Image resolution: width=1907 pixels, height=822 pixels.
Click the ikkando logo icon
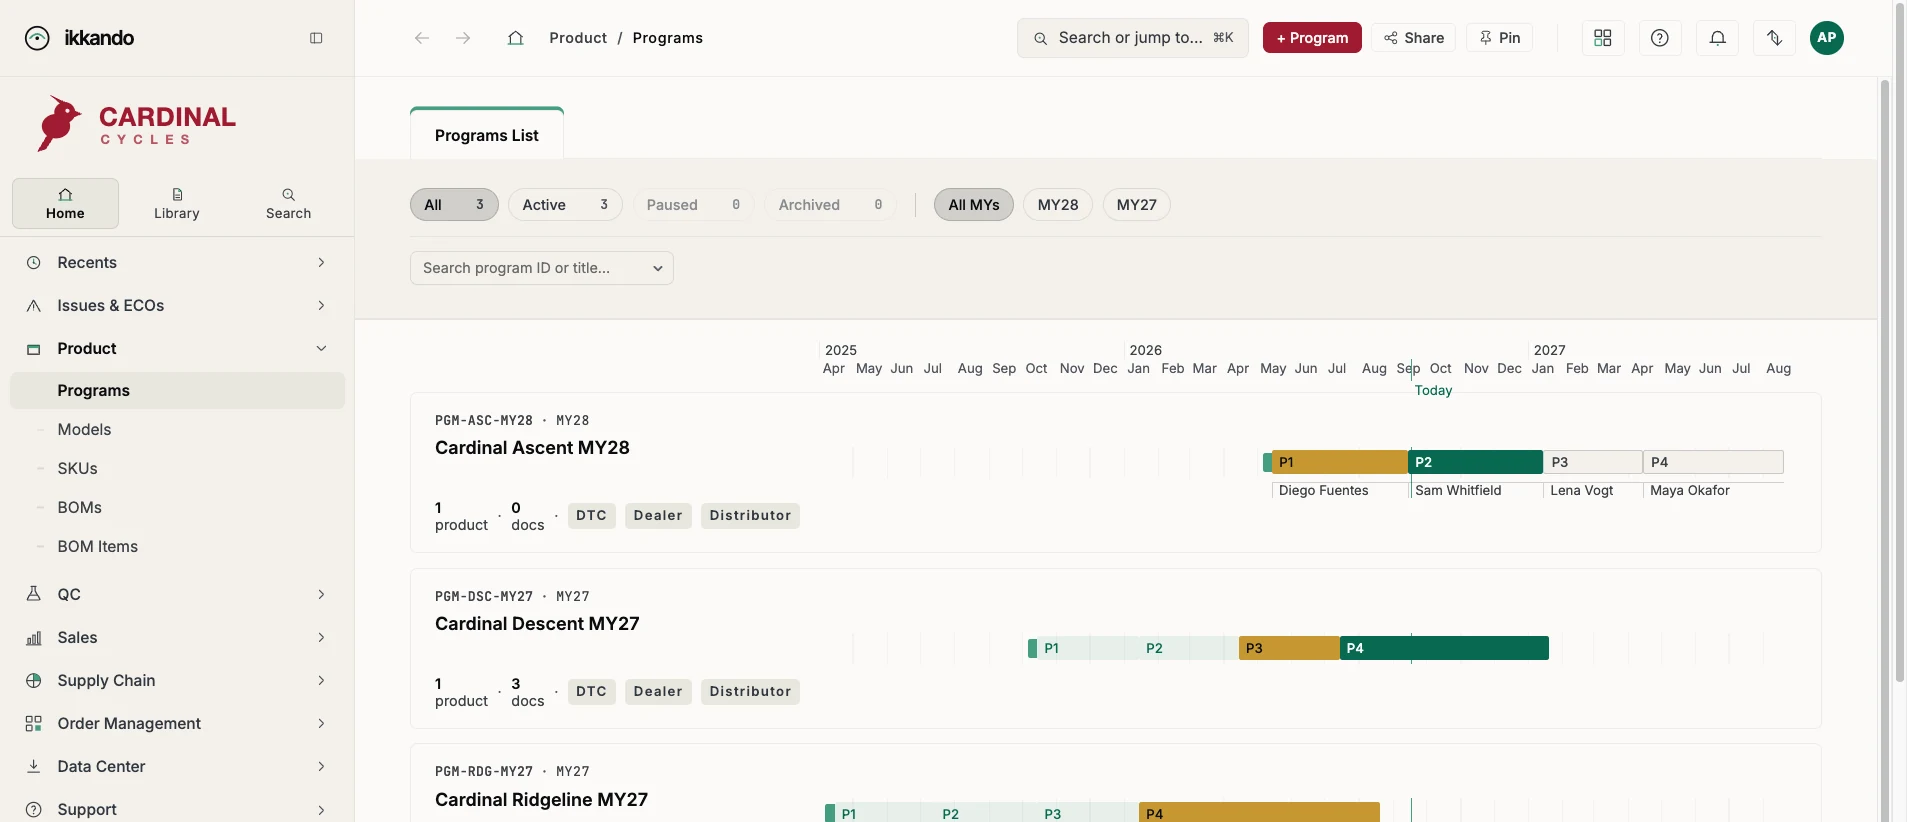click(x=37, y=38)
